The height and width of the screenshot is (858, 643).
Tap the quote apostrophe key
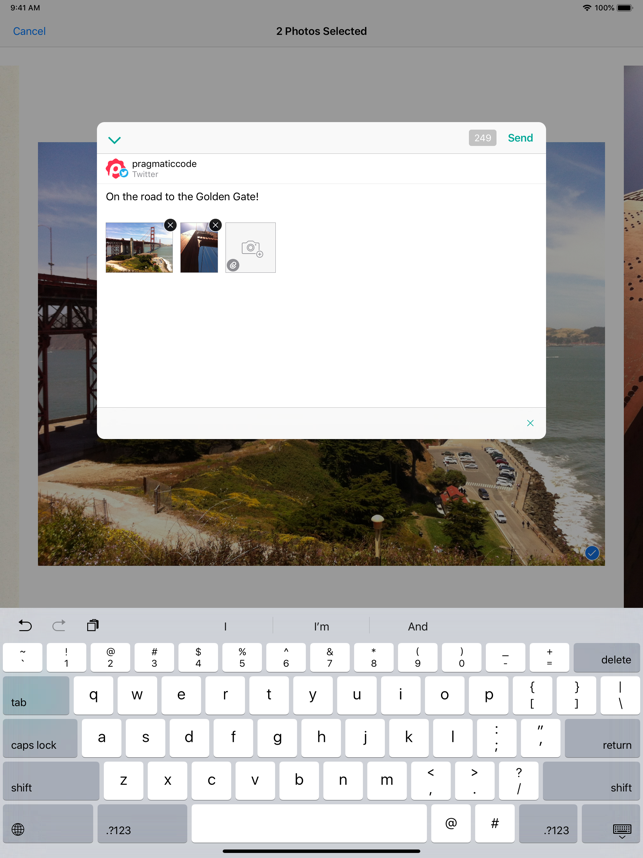pos(541,738)
